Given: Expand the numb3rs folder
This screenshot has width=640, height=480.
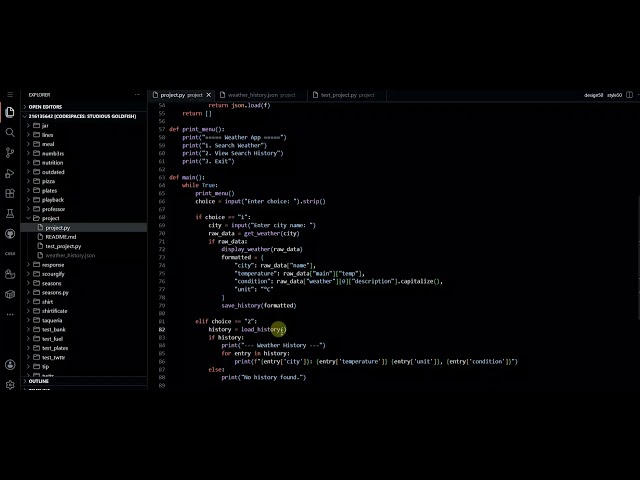Looking at the screenshot, I should click(x=84, y=153).
